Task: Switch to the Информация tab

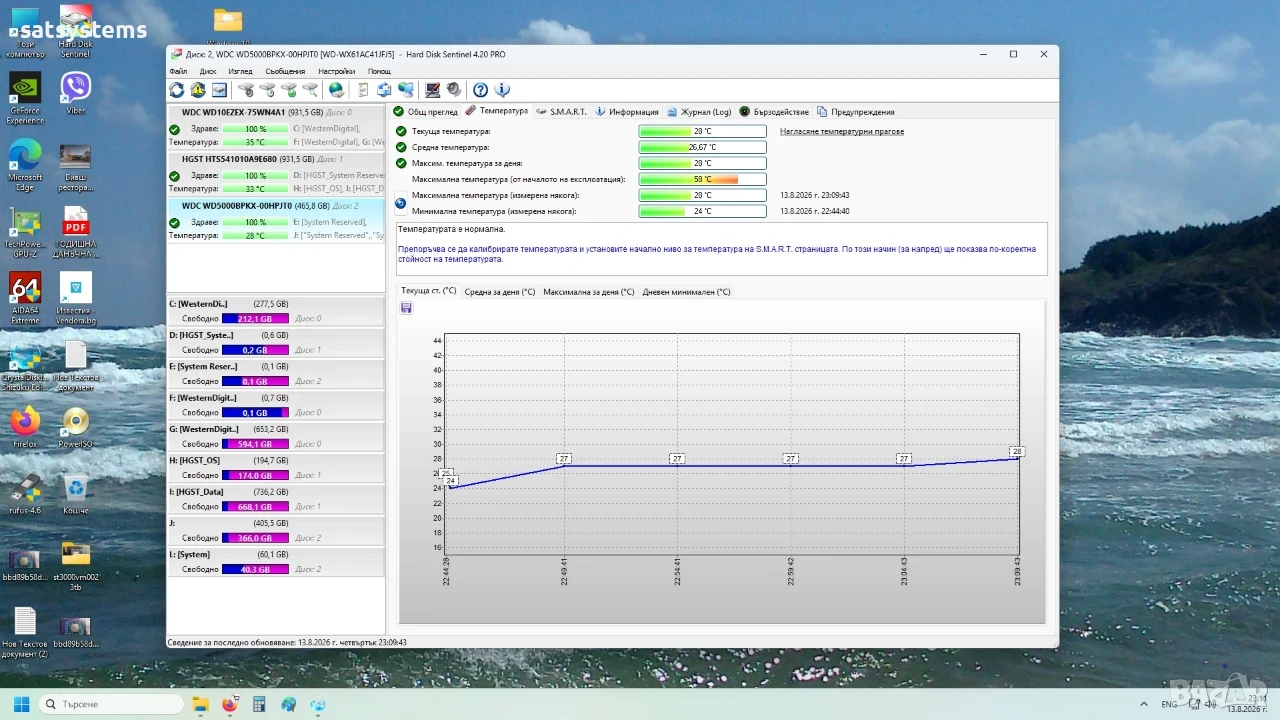Action: pyautogui.click(x=627, y=112)
